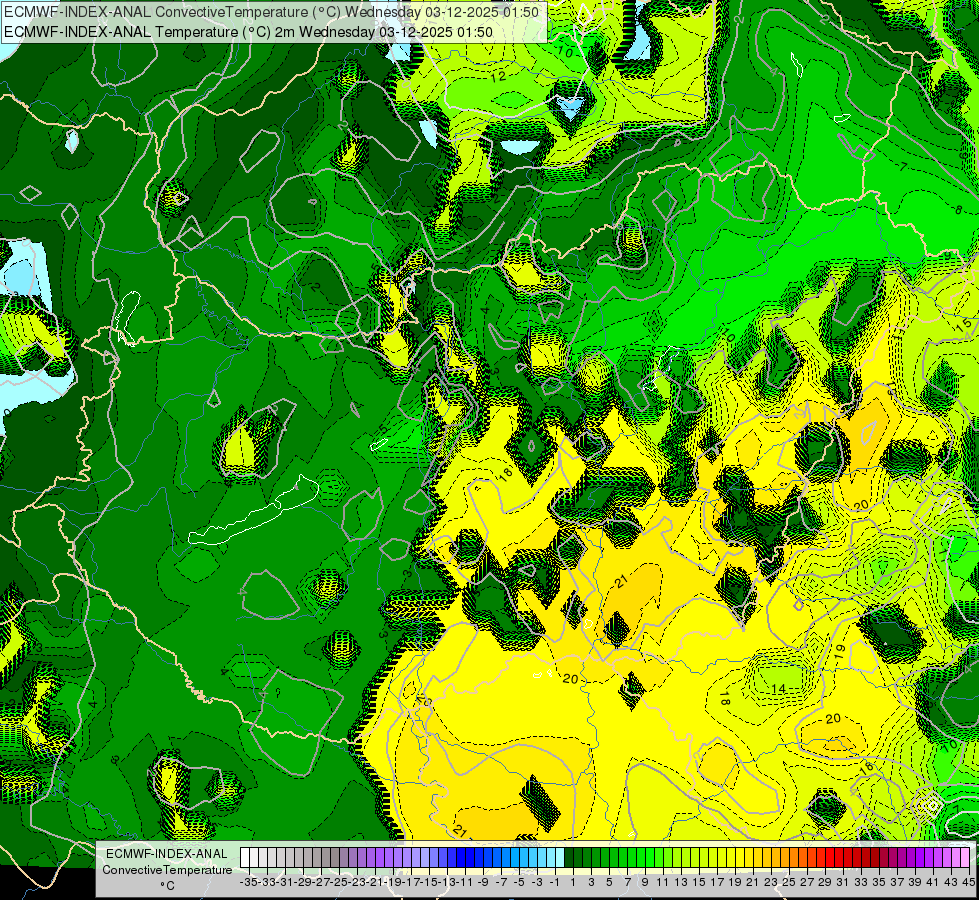
Task: Pick the red legend swatch above 31
Action: (x=839, y=858)
